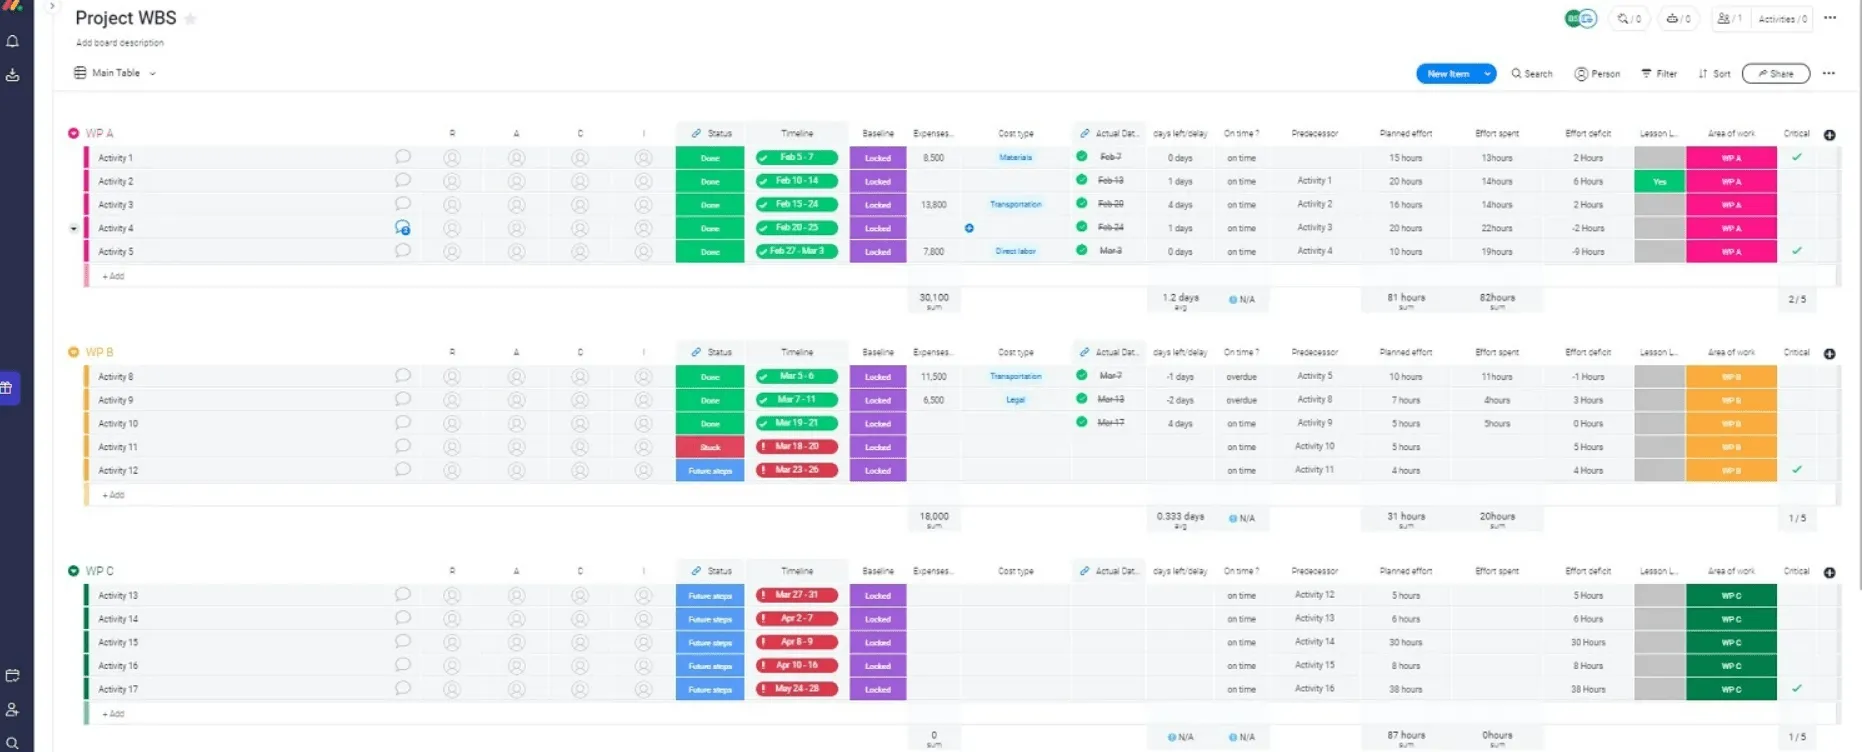This screenshot has height=752, width=1862.
Task: Click pink WP A area label for Activity 1
Action: 1731,158
